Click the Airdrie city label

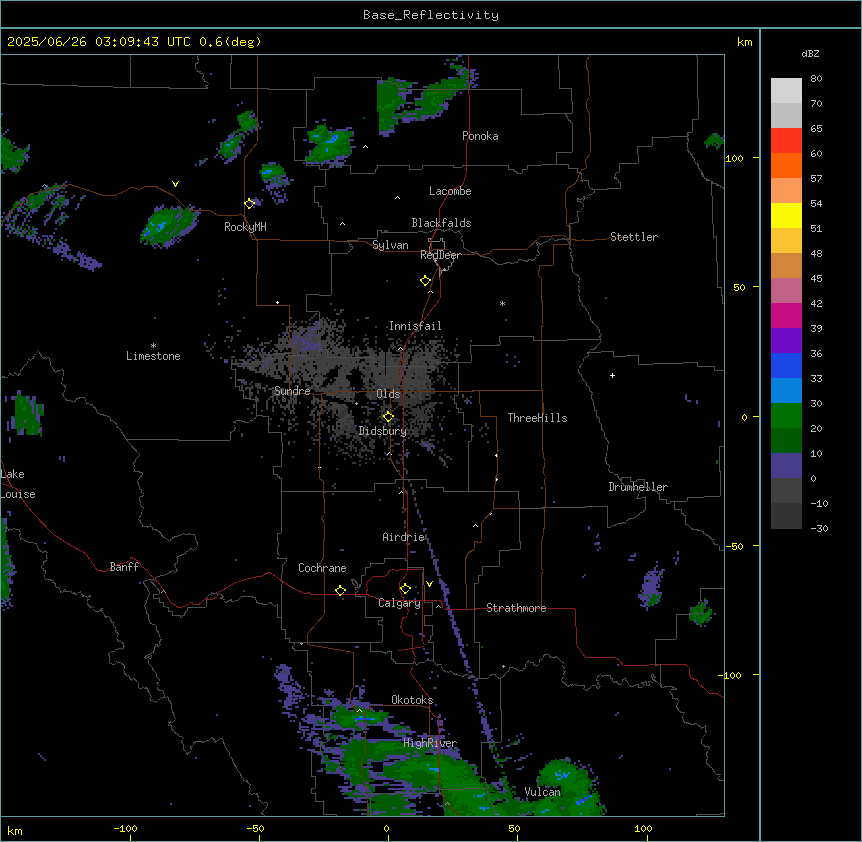tap(404, 537)
